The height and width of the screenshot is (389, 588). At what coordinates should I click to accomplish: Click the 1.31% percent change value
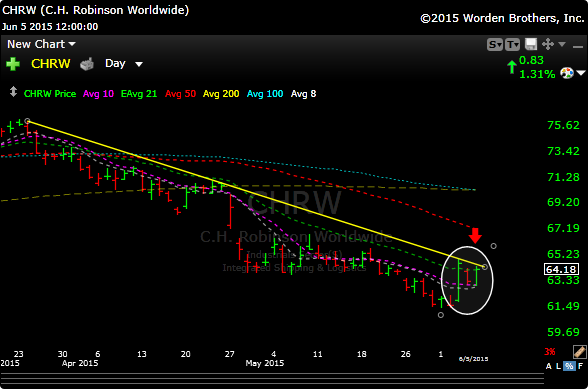point(537,74)
